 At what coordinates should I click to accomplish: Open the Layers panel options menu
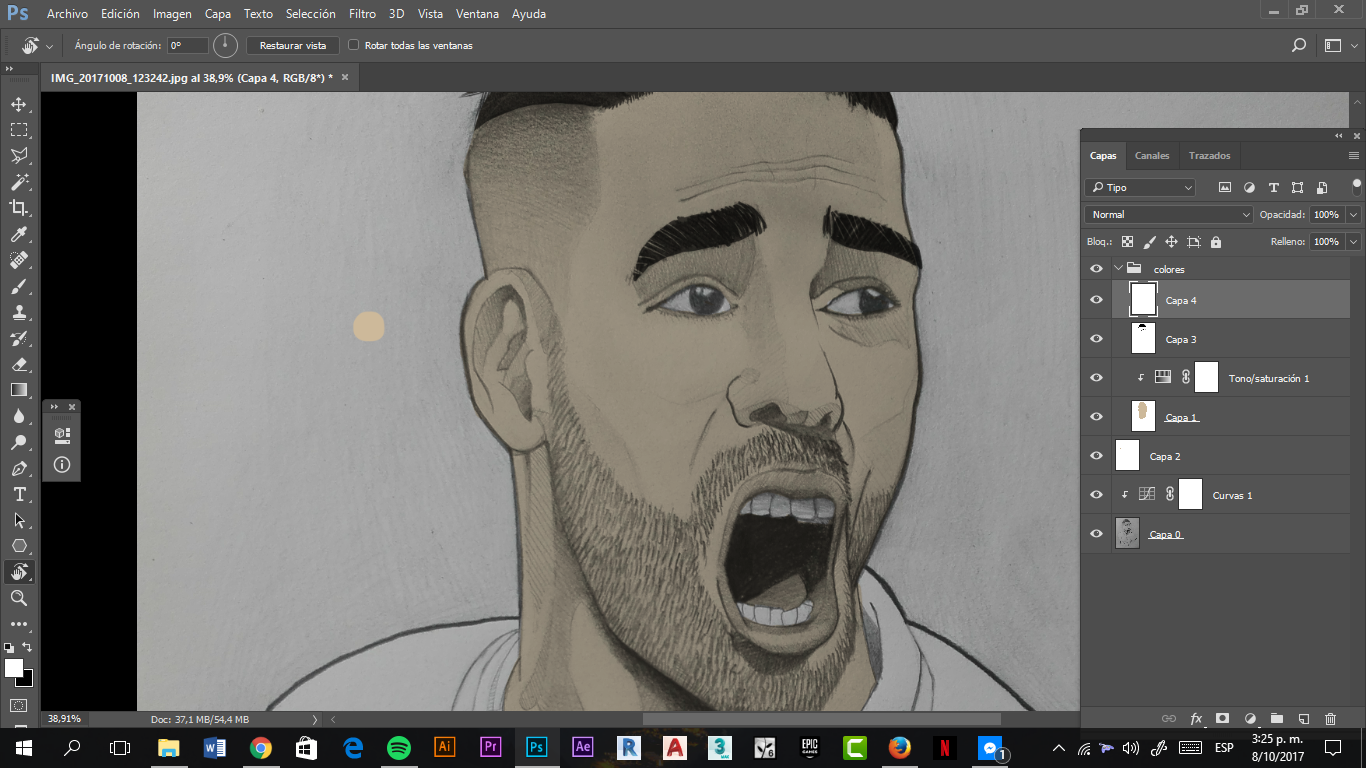(1354, 156)
